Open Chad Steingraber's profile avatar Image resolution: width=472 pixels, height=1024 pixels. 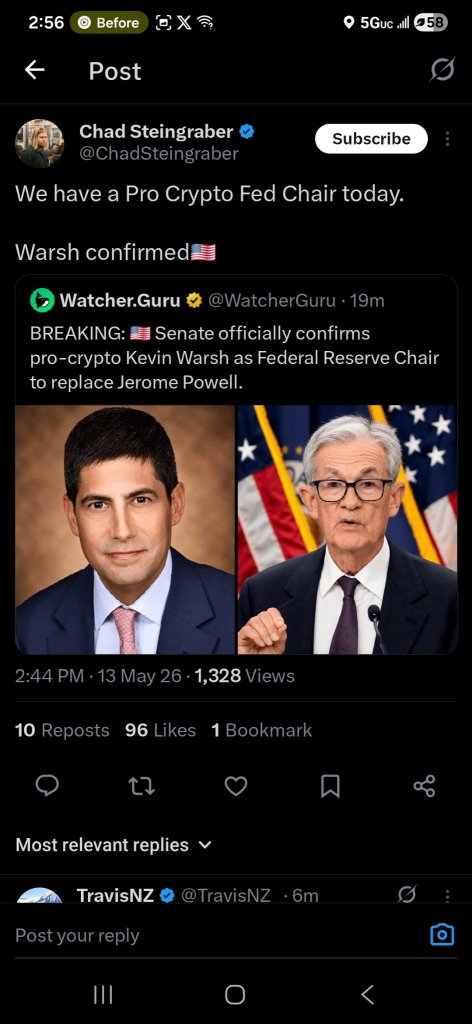(40, 144)
